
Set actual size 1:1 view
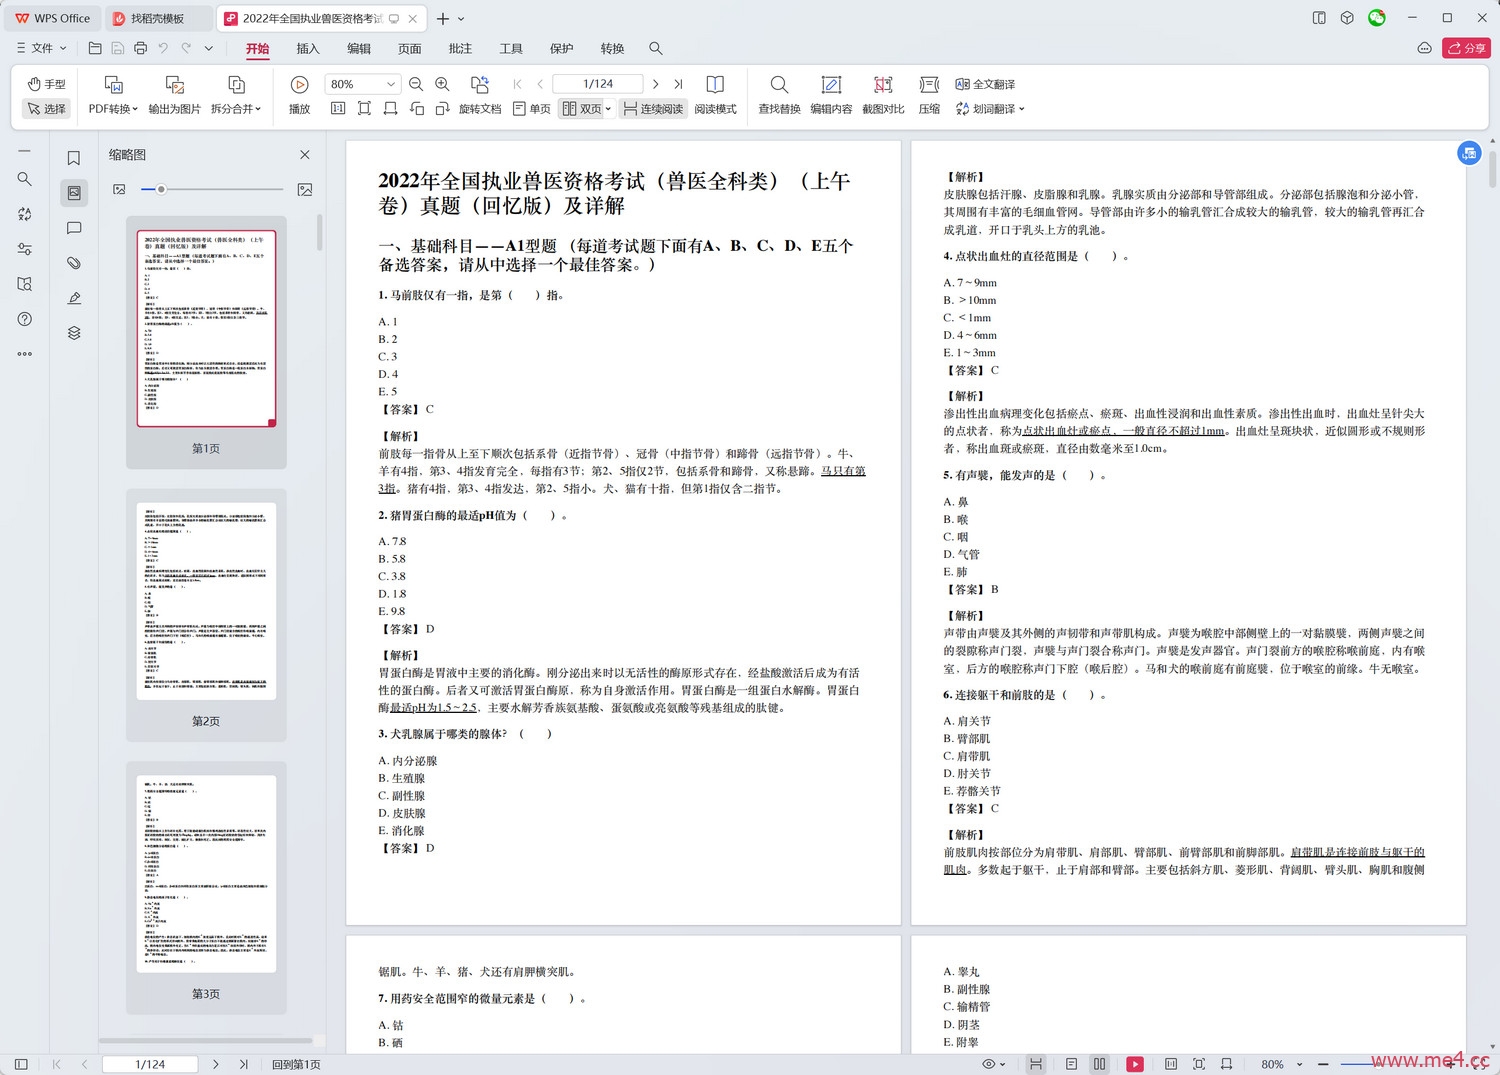tap(338, 108)
